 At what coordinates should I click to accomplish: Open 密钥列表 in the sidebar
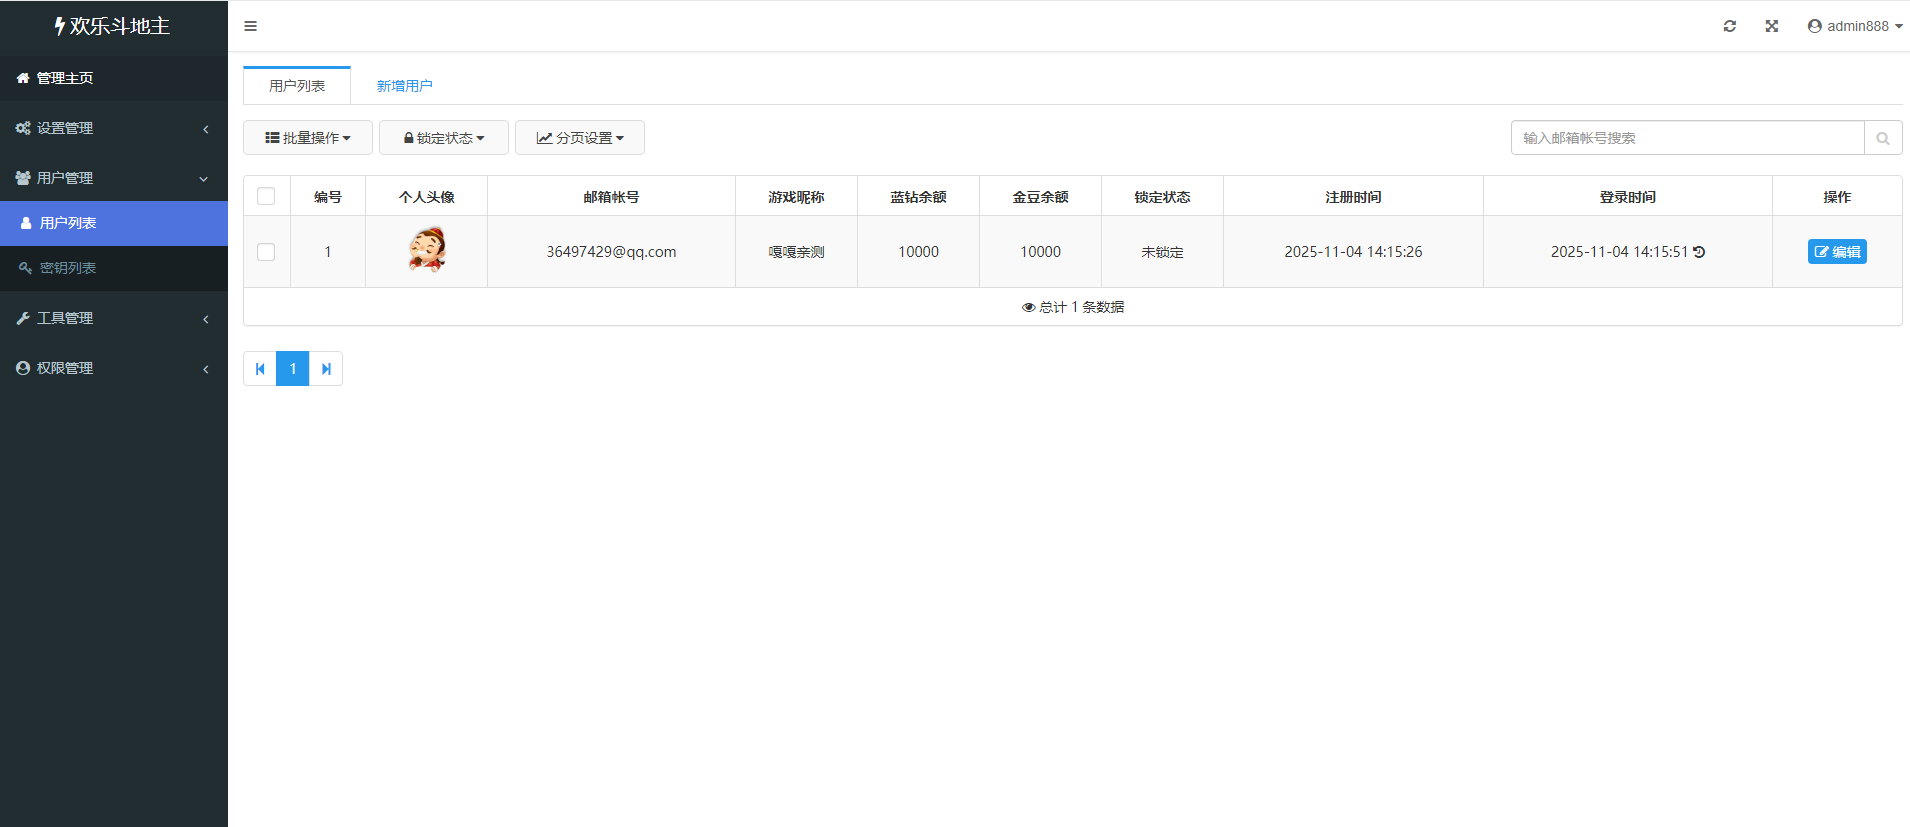tap(68, 268)
